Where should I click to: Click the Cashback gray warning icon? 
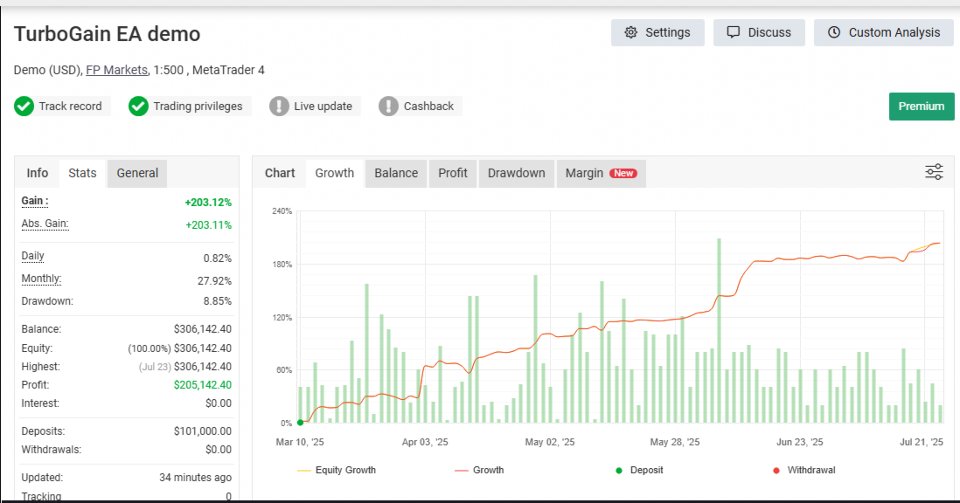[x=389, y=106]
